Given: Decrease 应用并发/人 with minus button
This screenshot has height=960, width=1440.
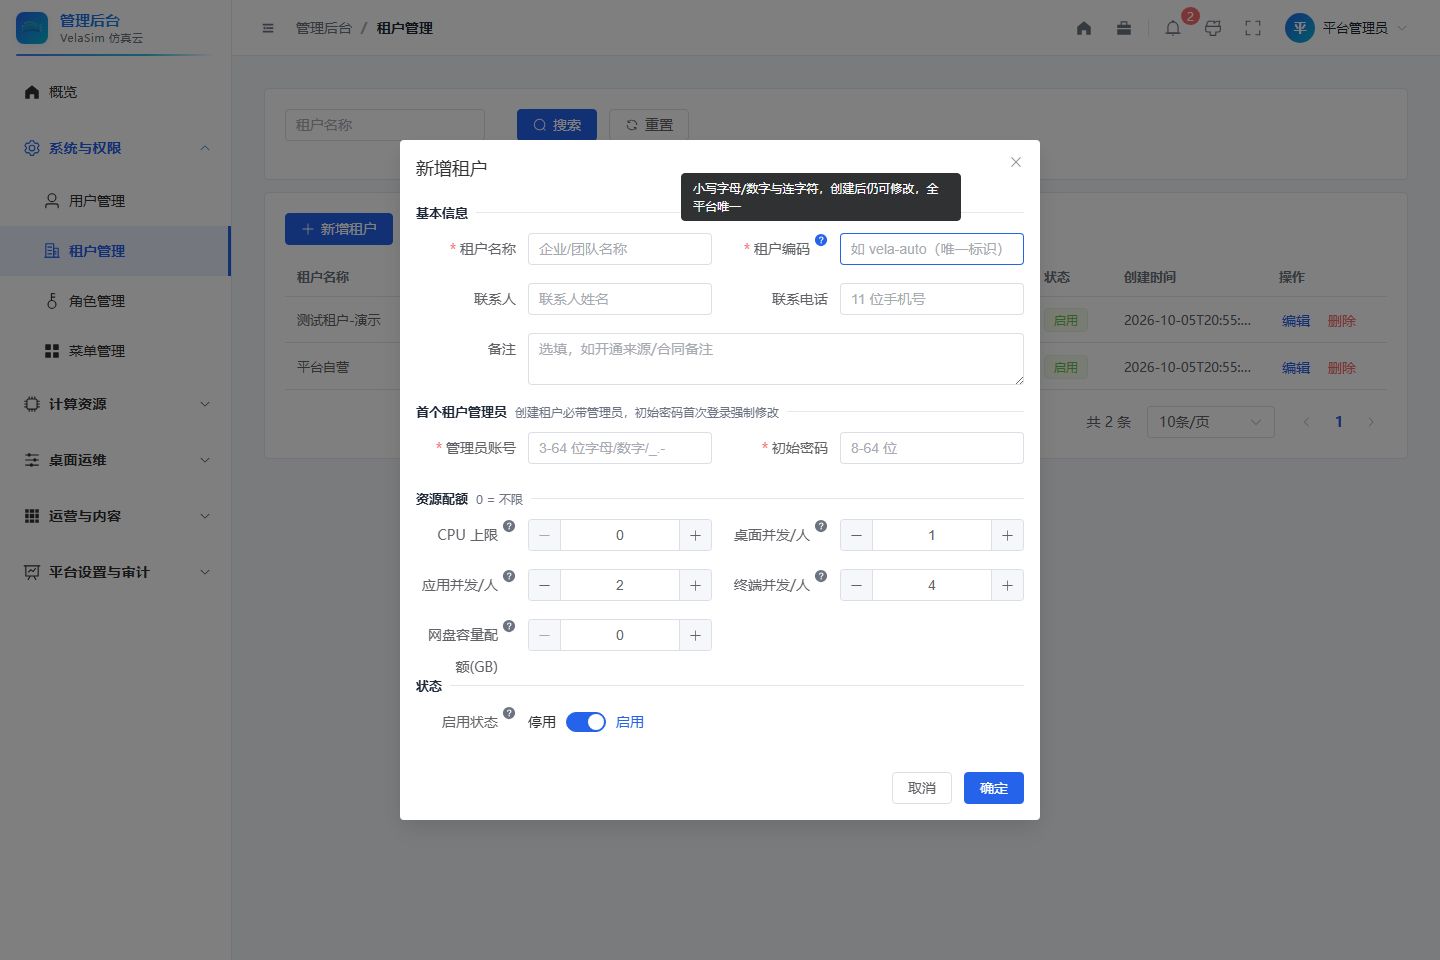Looking at the screenshot, I should coord(544,585).
